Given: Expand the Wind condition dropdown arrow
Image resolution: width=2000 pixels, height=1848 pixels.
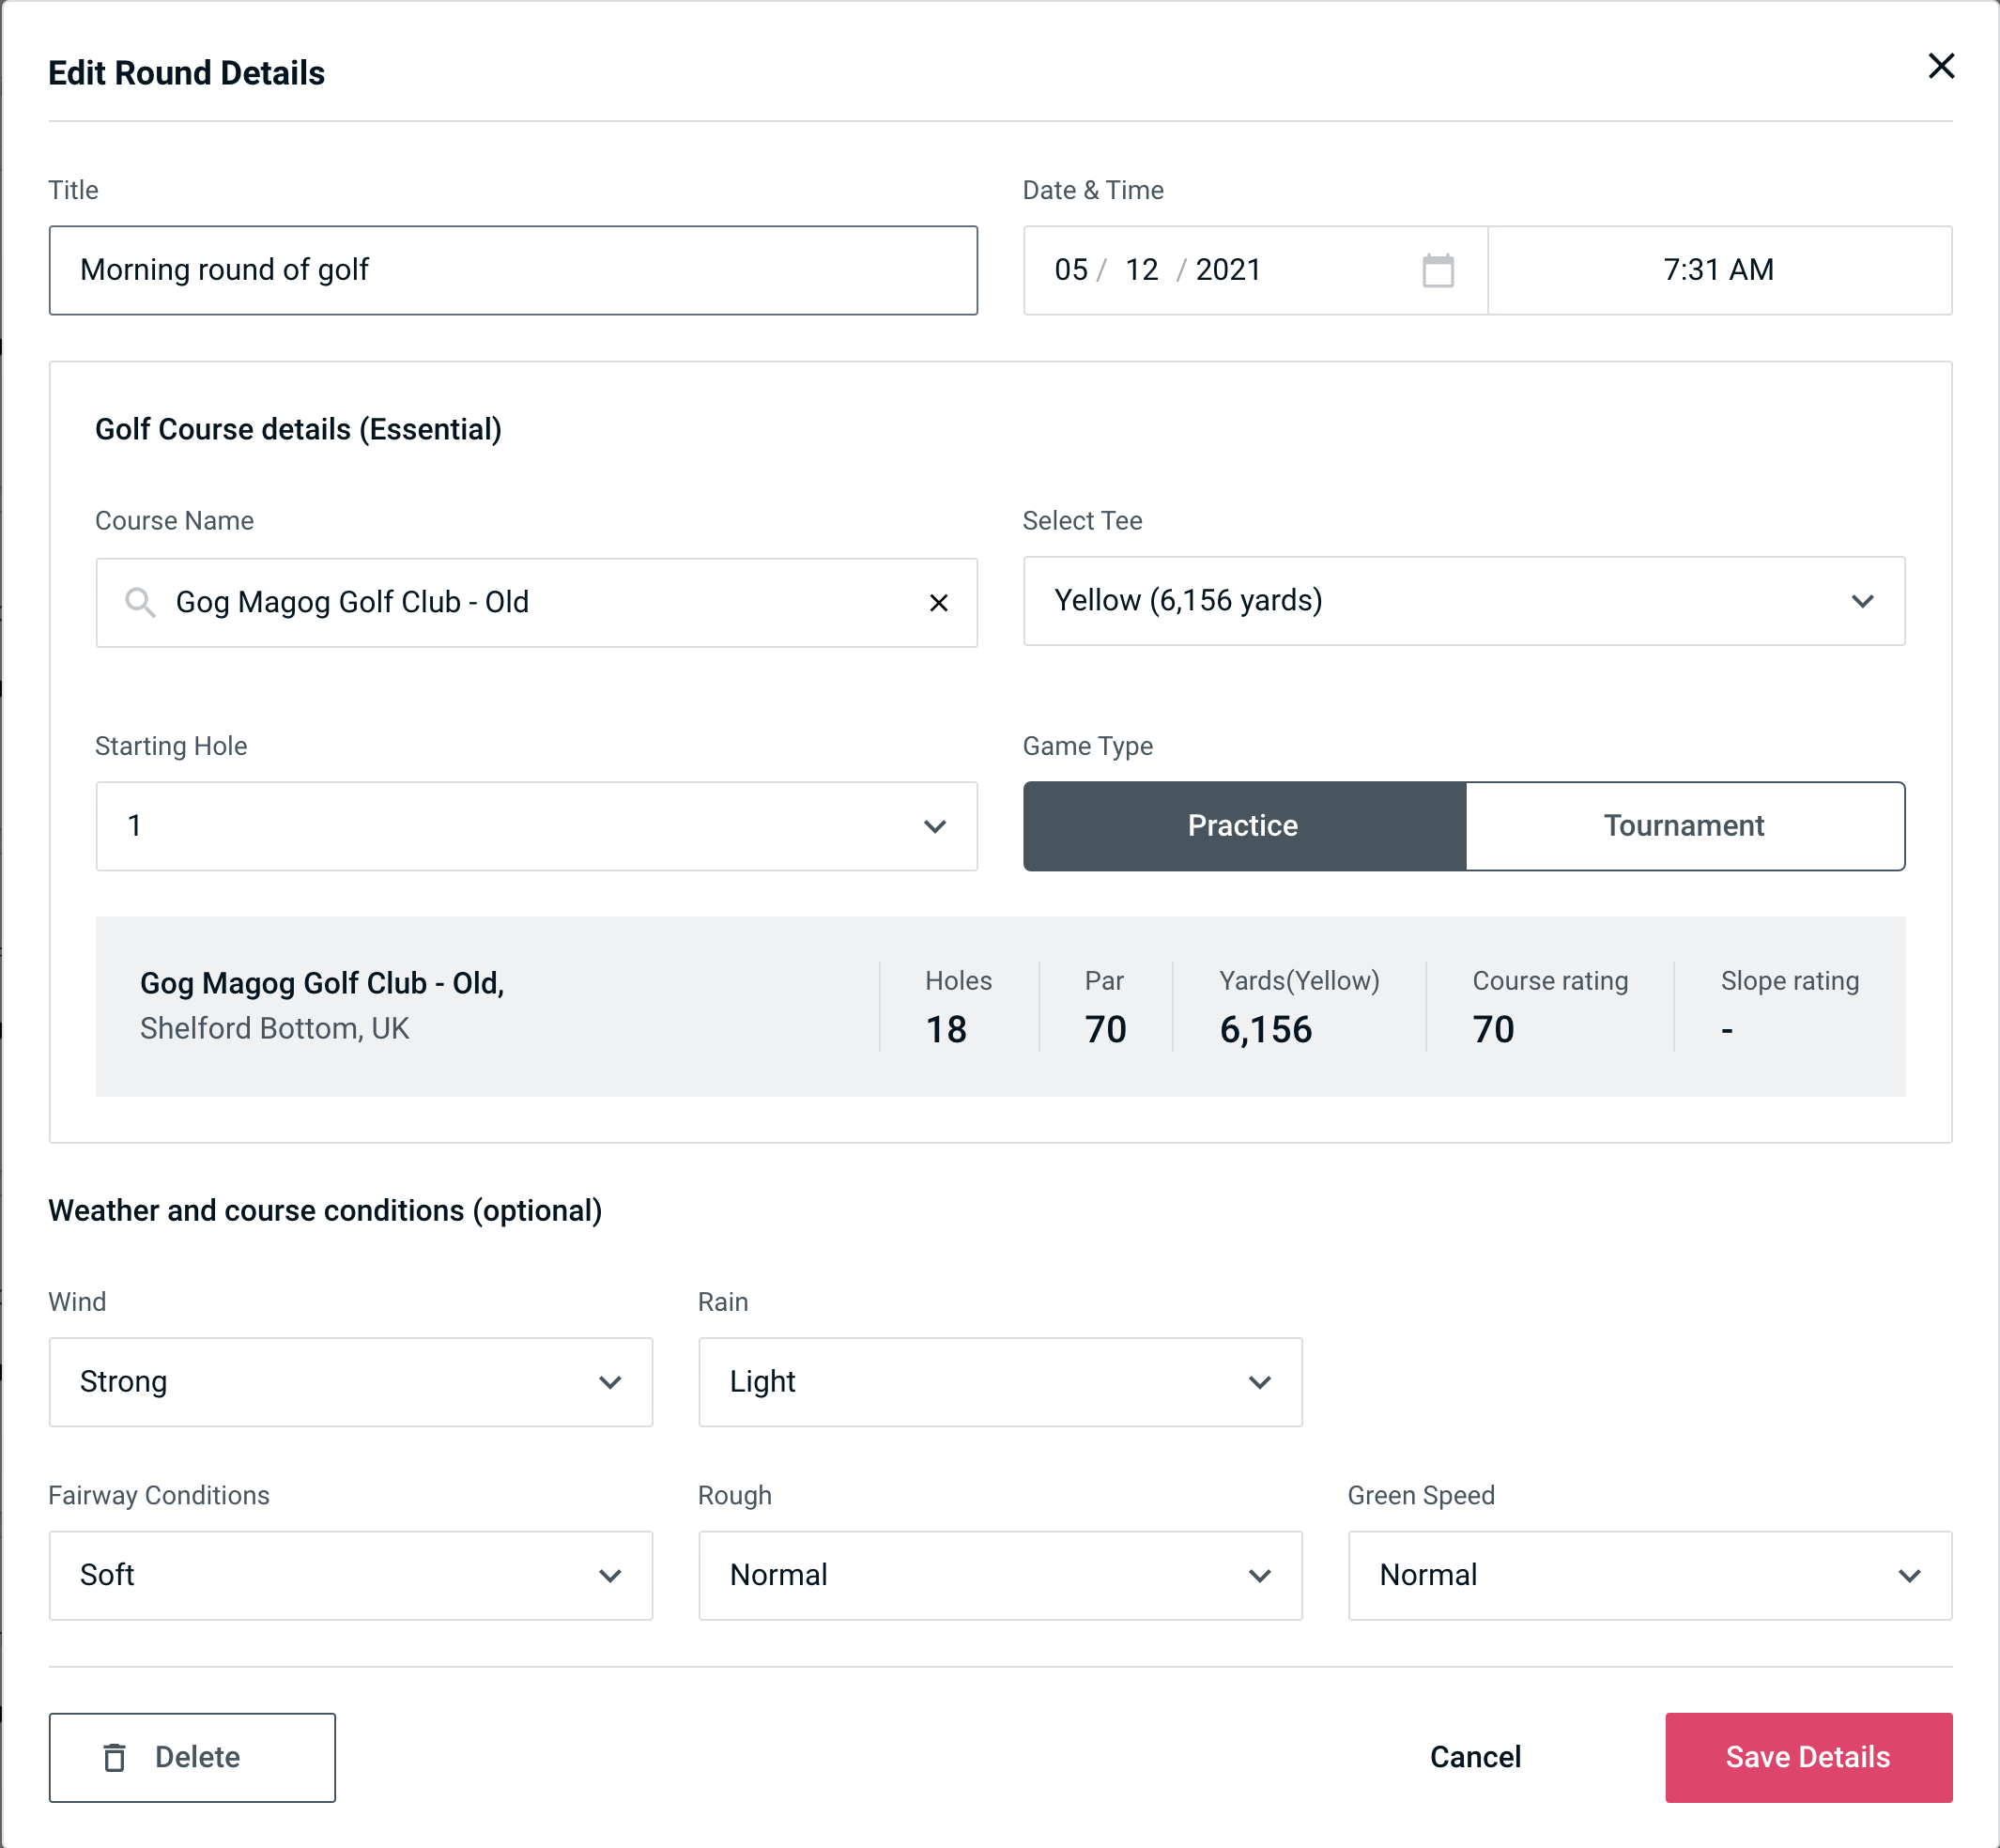Looking at the screenshot, I should click(609, 1381).
